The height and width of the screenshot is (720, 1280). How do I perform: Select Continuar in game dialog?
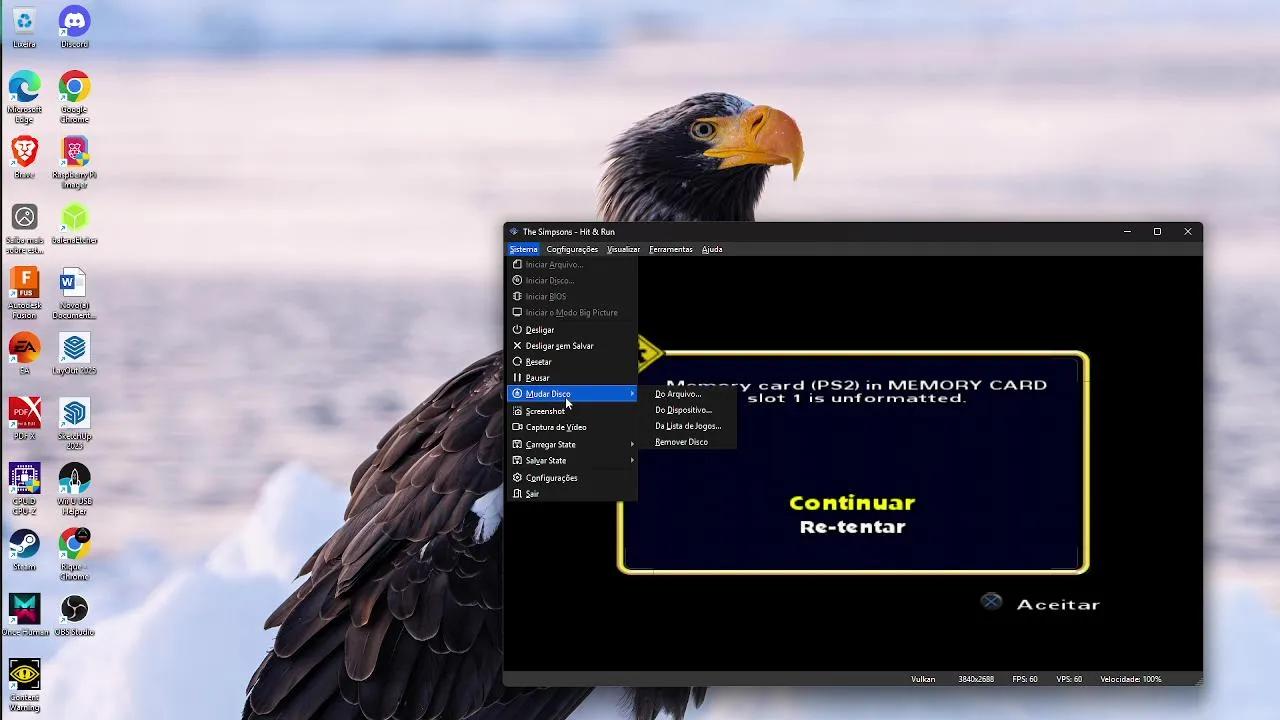click(852, 503)
